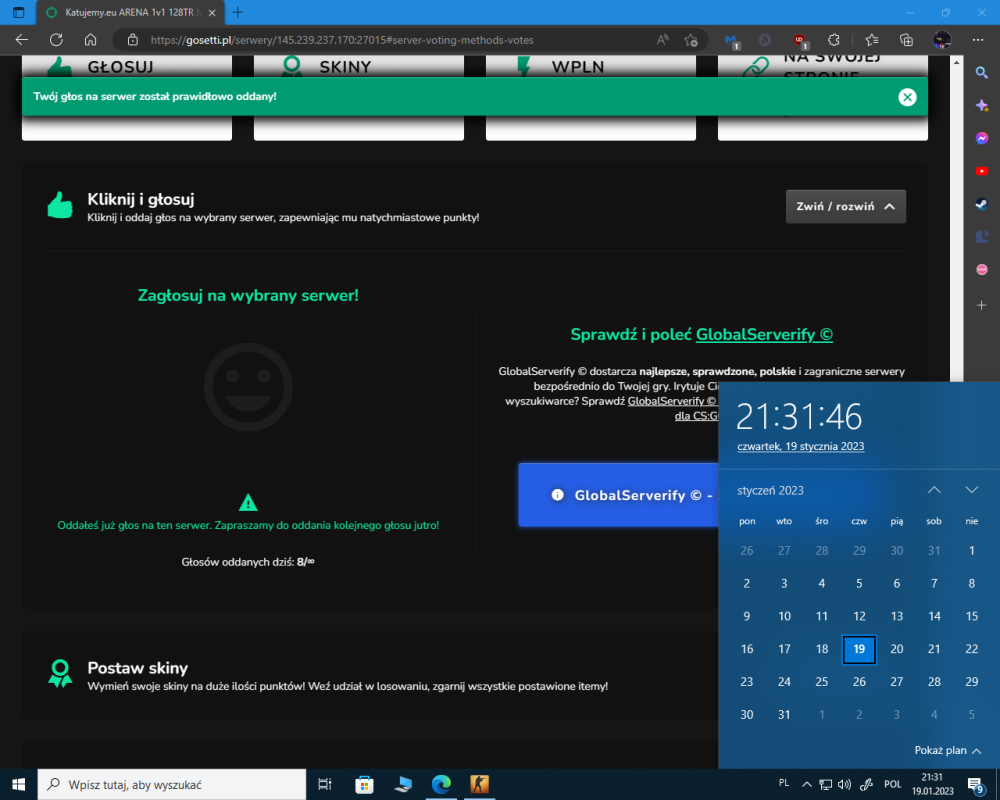This screenshot has width=1000, height=800.
Task: Click the POL keyboard language indicator
Action: tap(892, 784)
